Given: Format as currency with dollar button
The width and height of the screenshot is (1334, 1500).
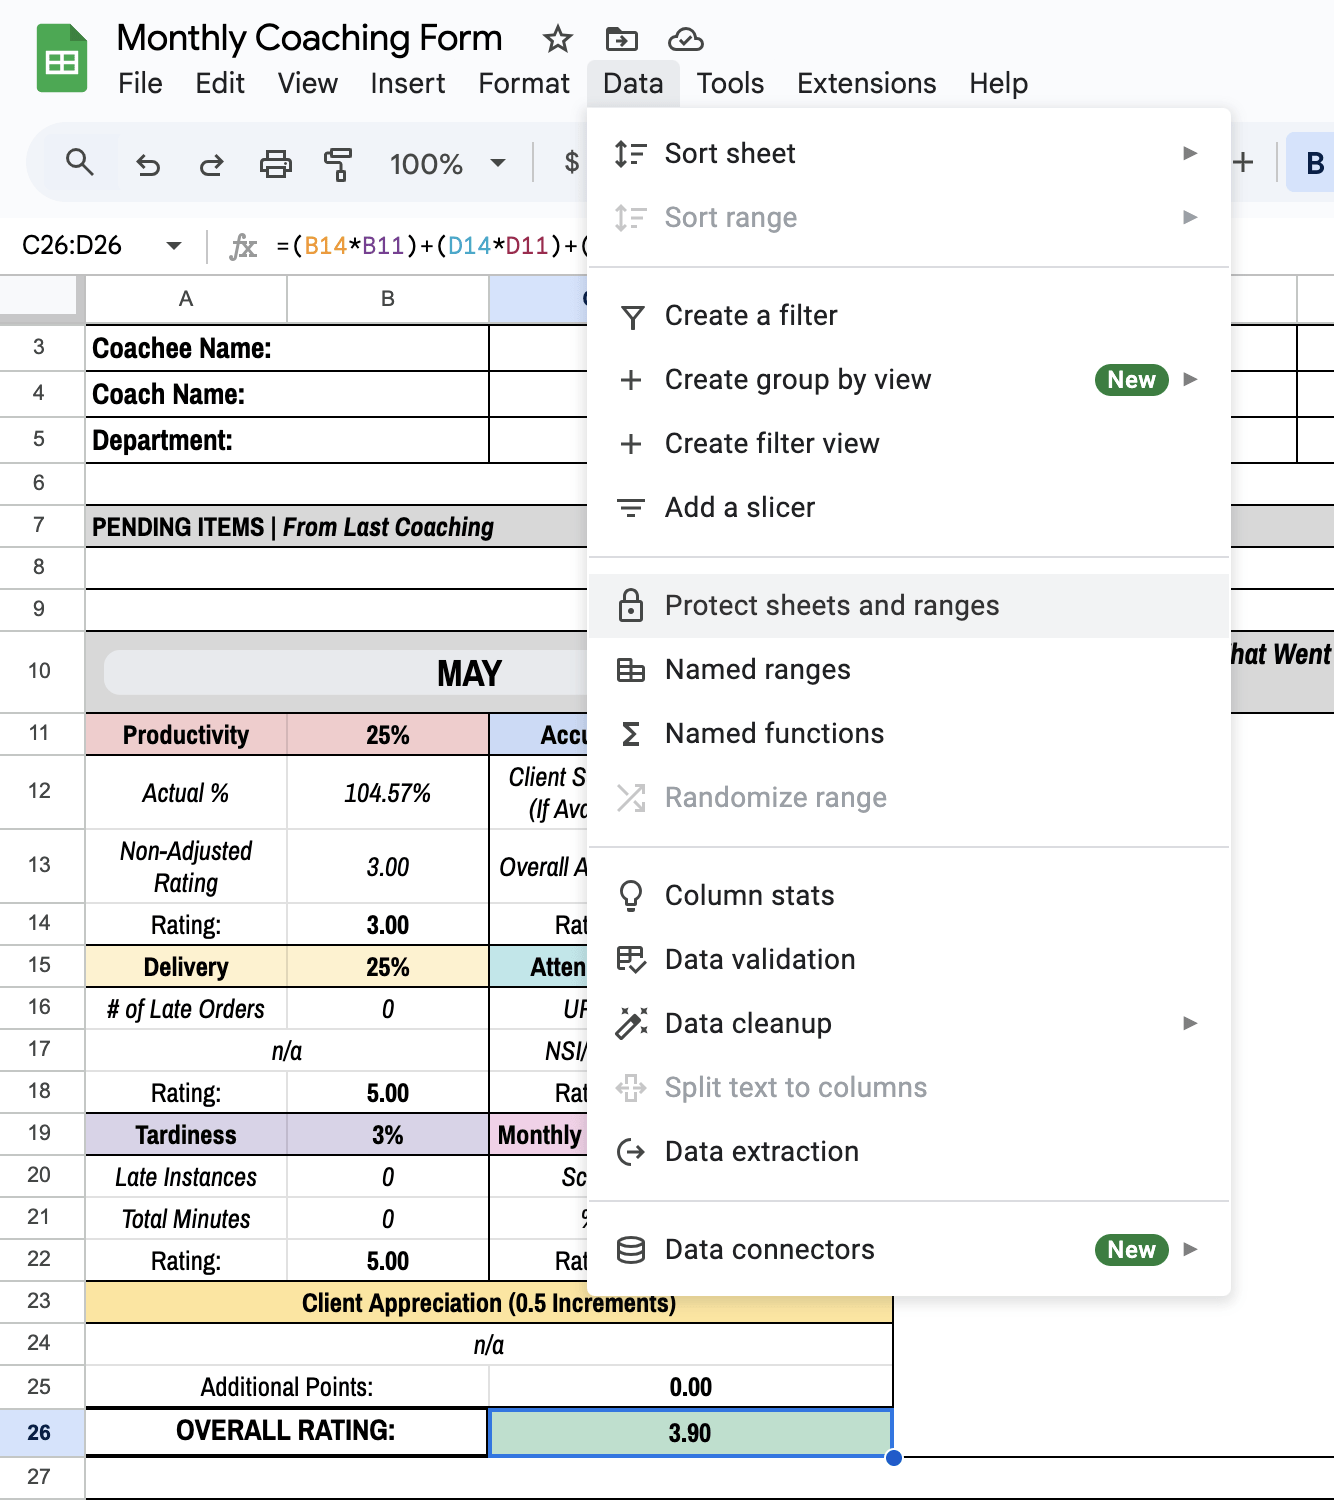Looking at the screenshot, I should (571, 163).
